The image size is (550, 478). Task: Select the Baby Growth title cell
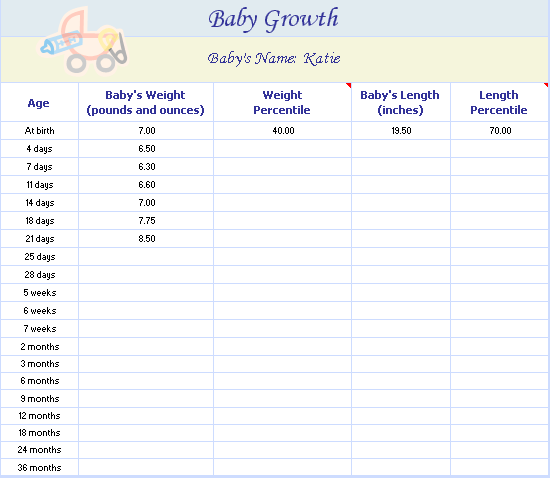(274, 18)
